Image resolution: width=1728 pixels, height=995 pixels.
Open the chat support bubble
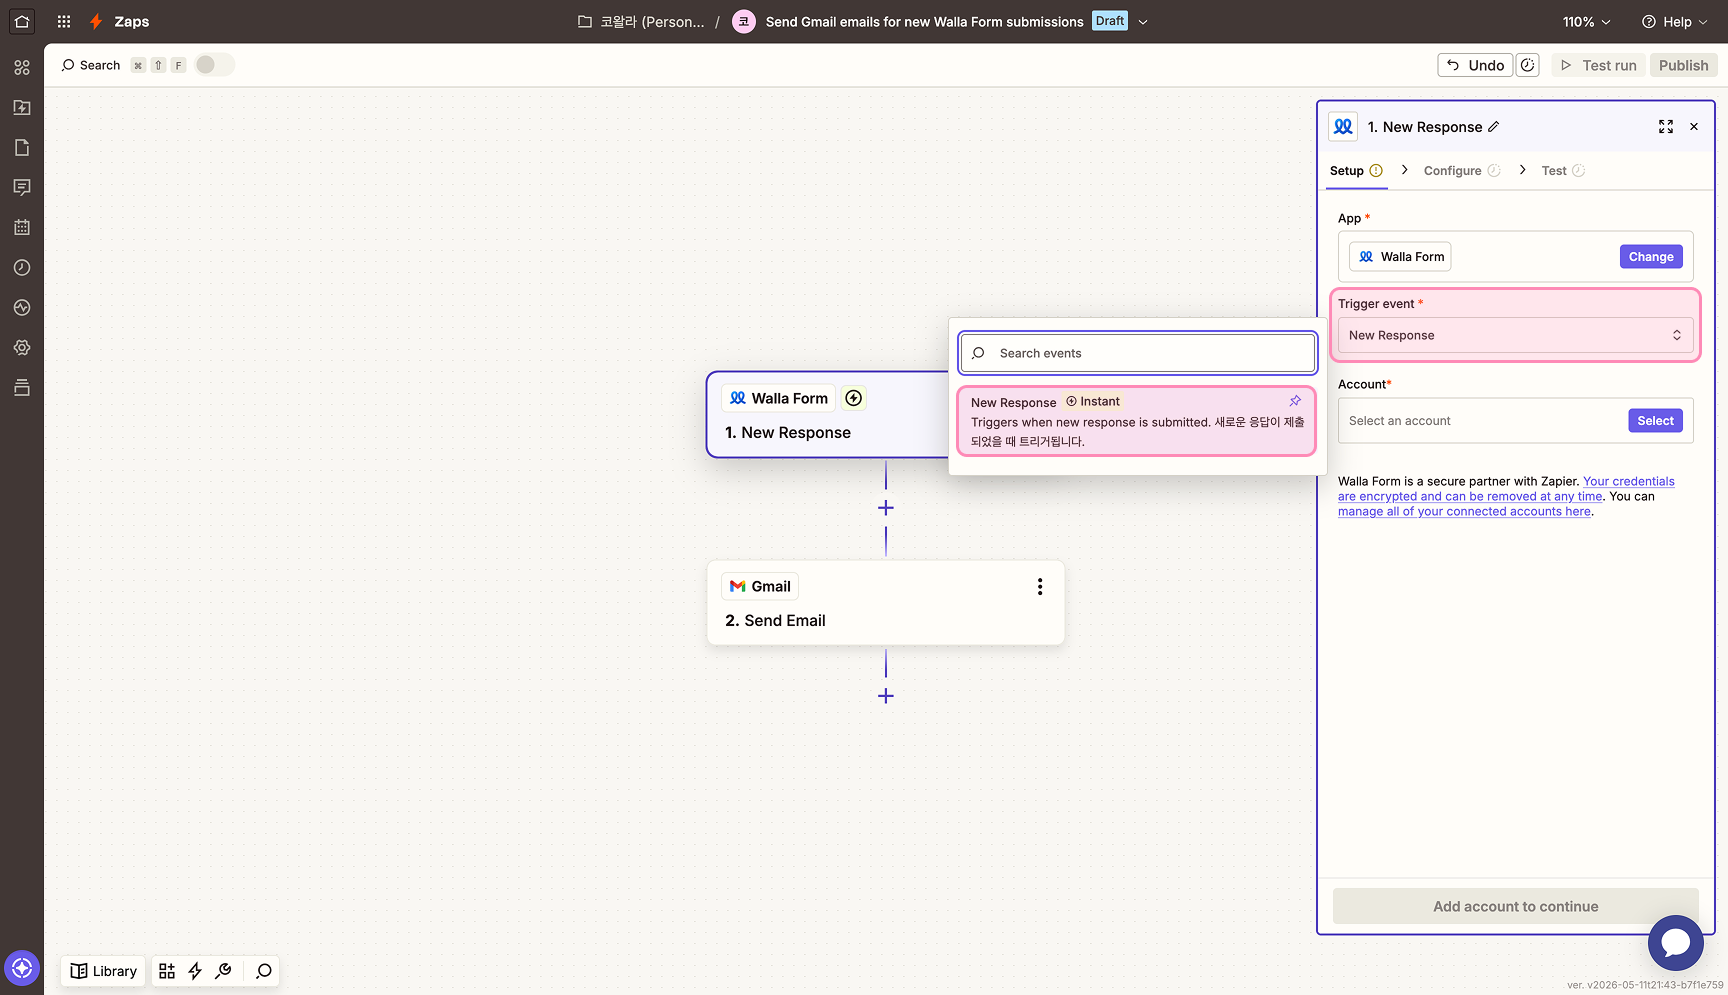click(1675, 942)
